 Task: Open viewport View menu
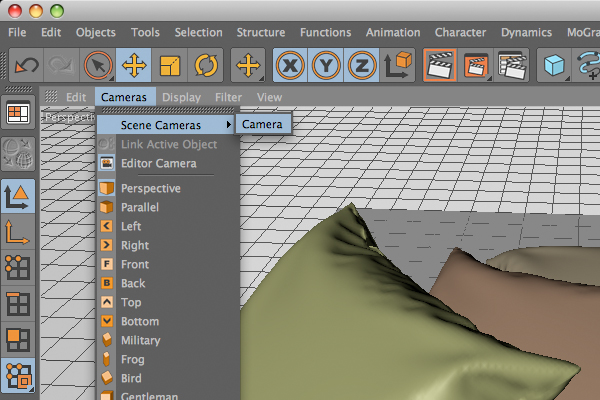click(269, 97)
